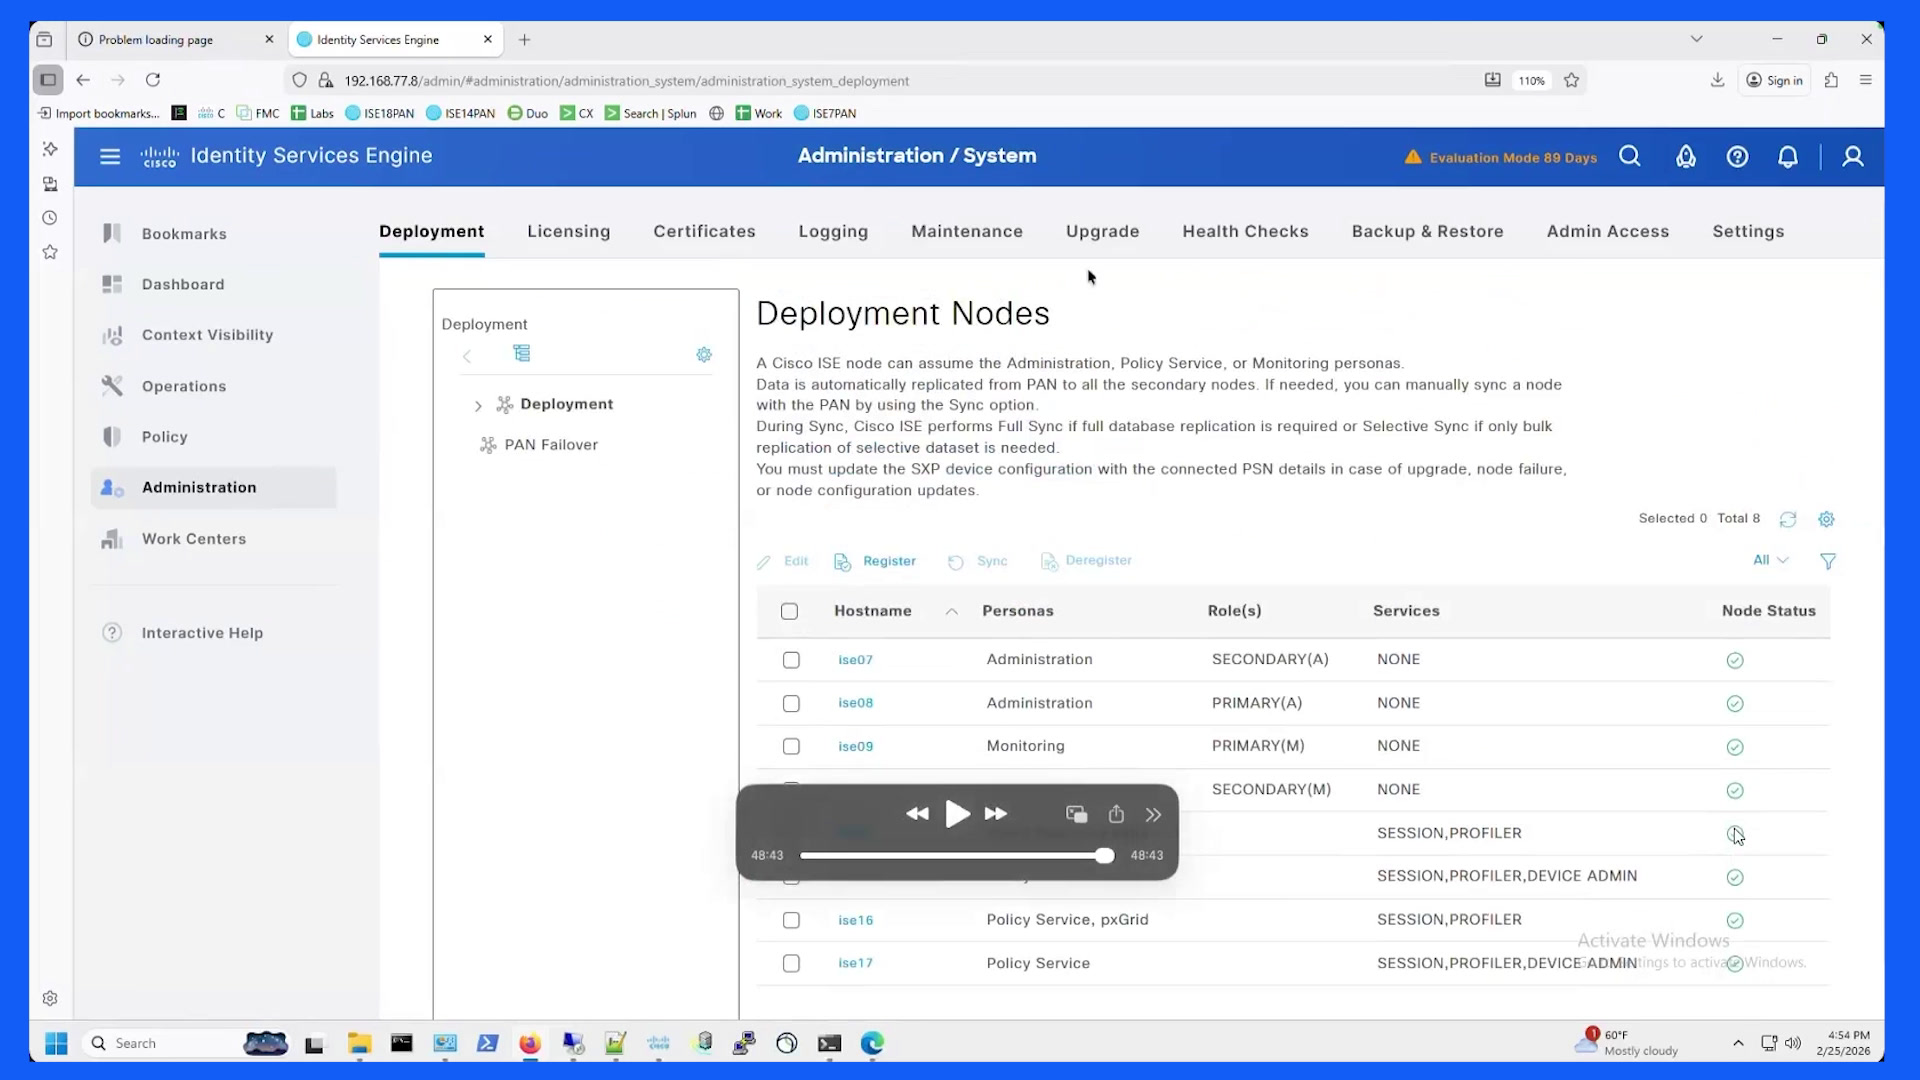Open the Backup & Restore tab
1920x1080 pixels.
click(1427, 231)
